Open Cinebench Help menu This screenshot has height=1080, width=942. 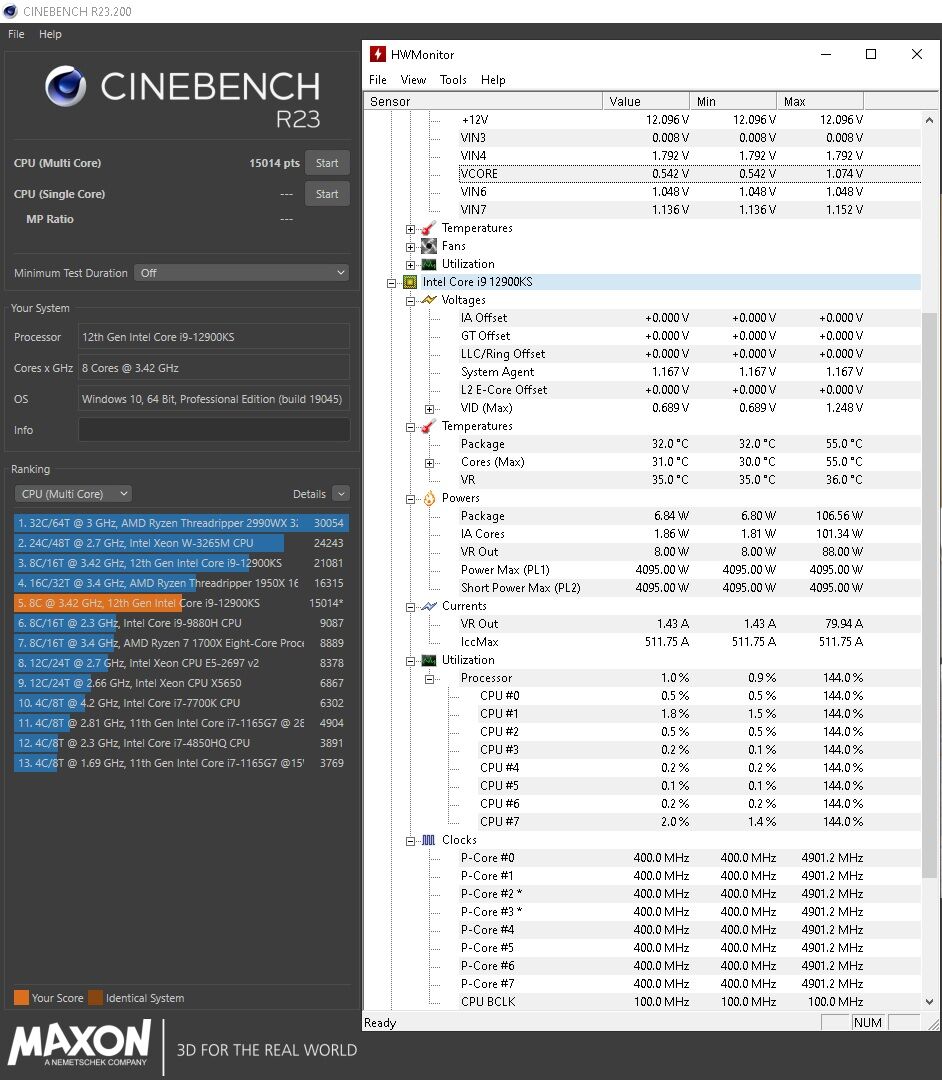50,34
